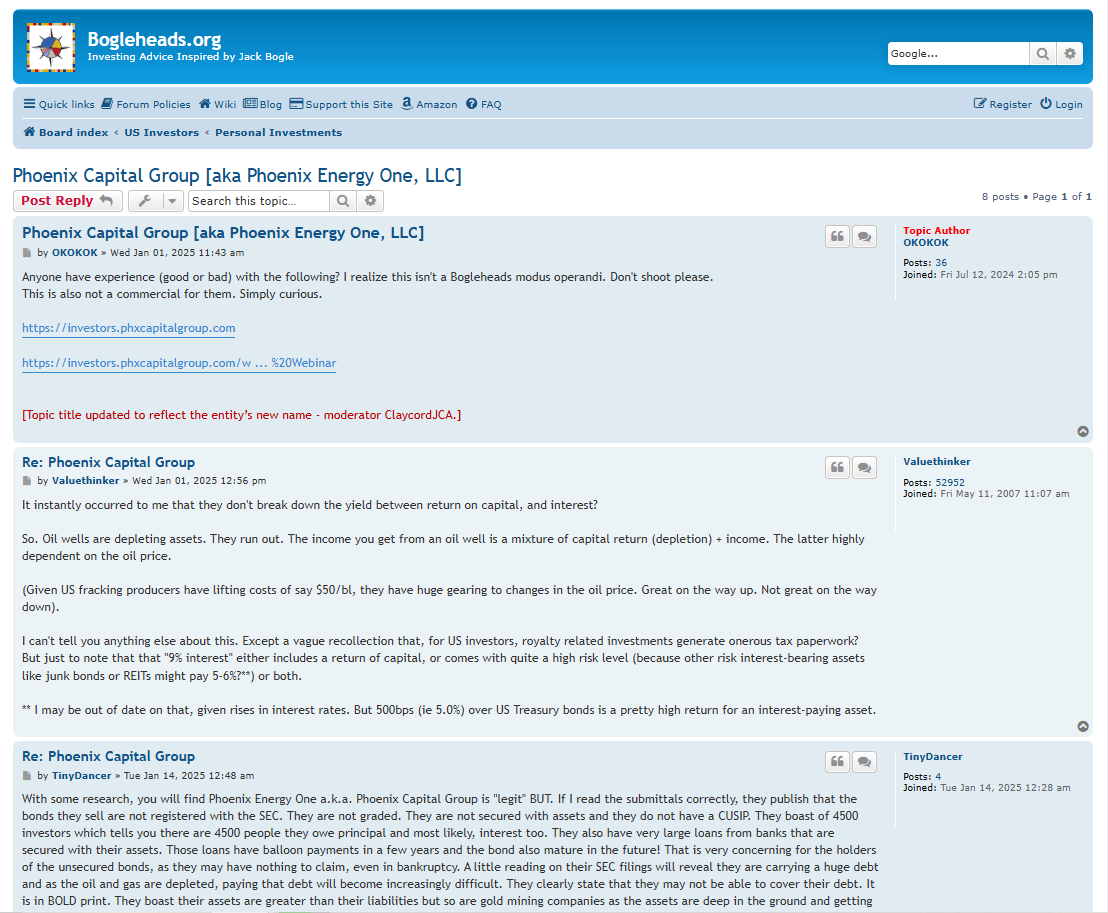Click the Search this topic field

[258, 201]
